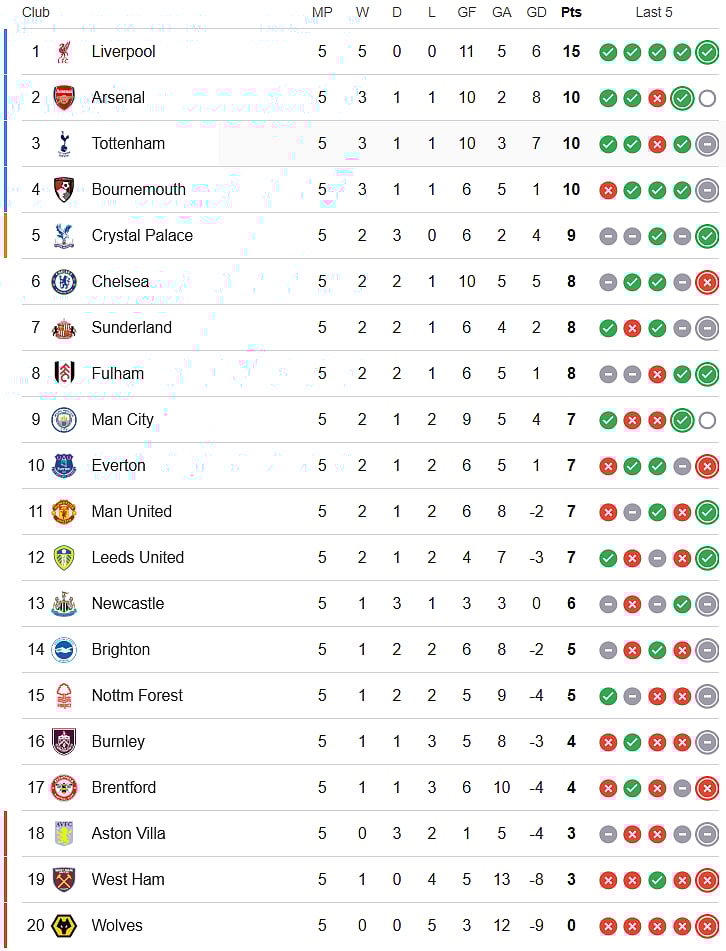
Task: Click the Everton club crest icon
Action: point(64,466)
